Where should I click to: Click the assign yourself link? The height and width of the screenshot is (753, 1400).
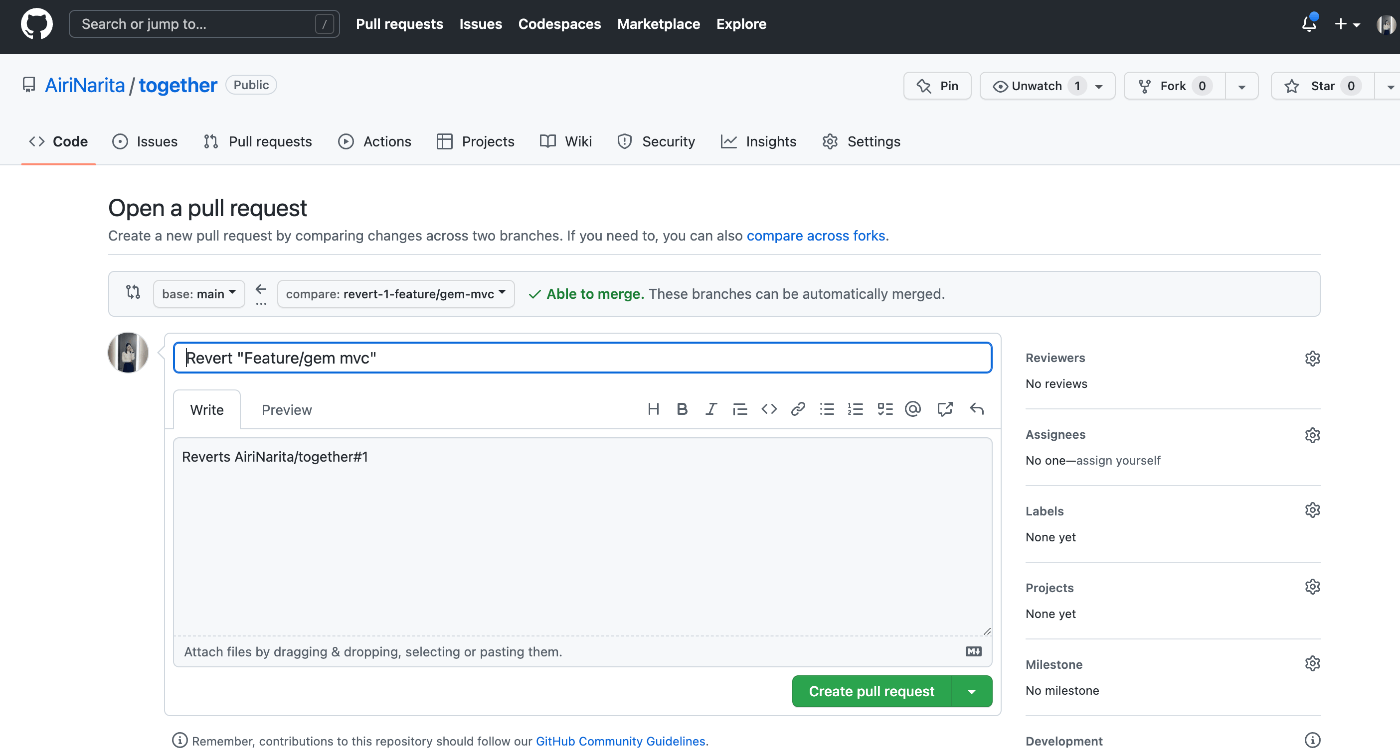1119,461
